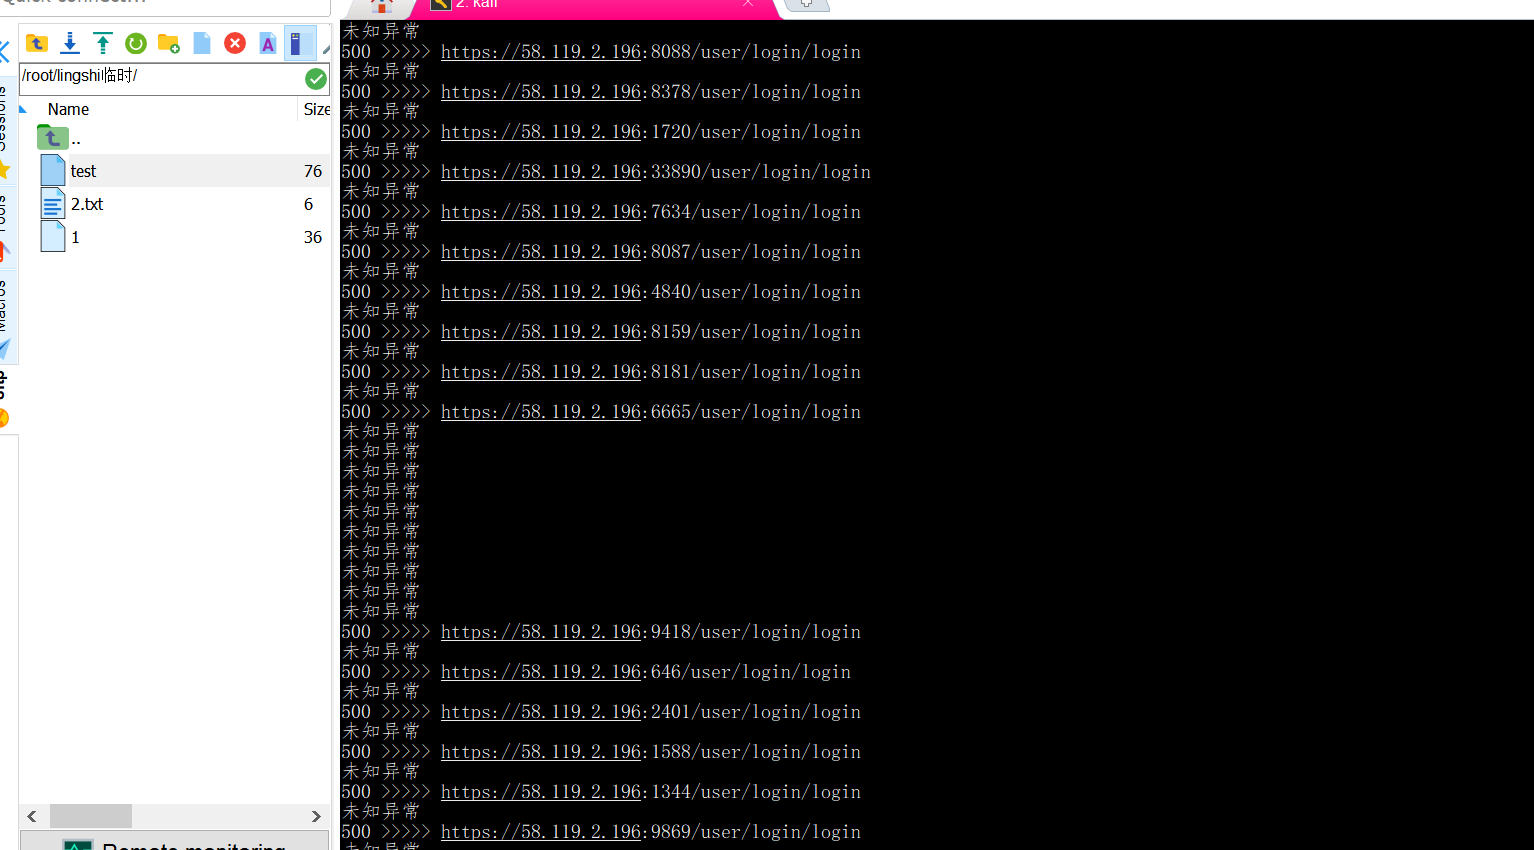
Task: Click the purple A file icon
Action: [268, 43]
